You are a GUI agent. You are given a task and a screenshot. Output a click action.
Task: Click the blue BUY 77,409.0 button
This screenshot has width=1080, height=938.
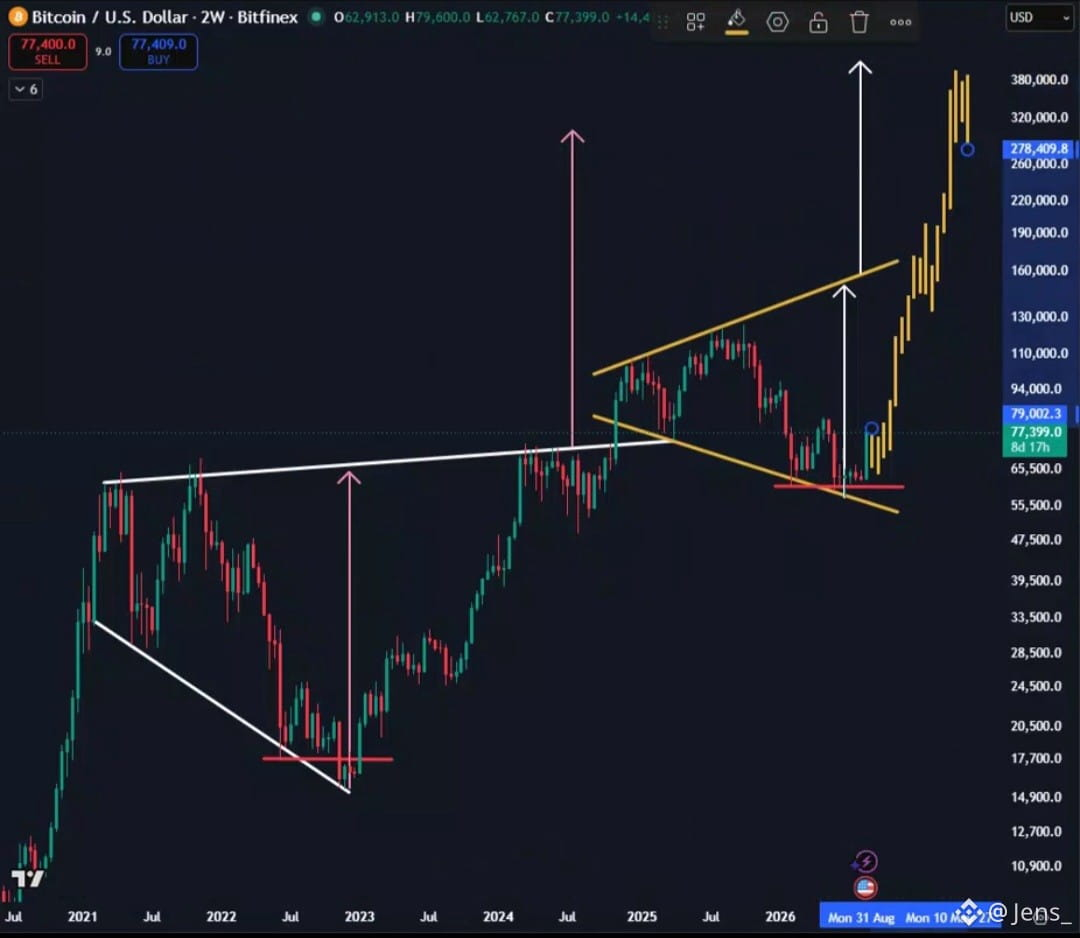click(x=158, y=52)
